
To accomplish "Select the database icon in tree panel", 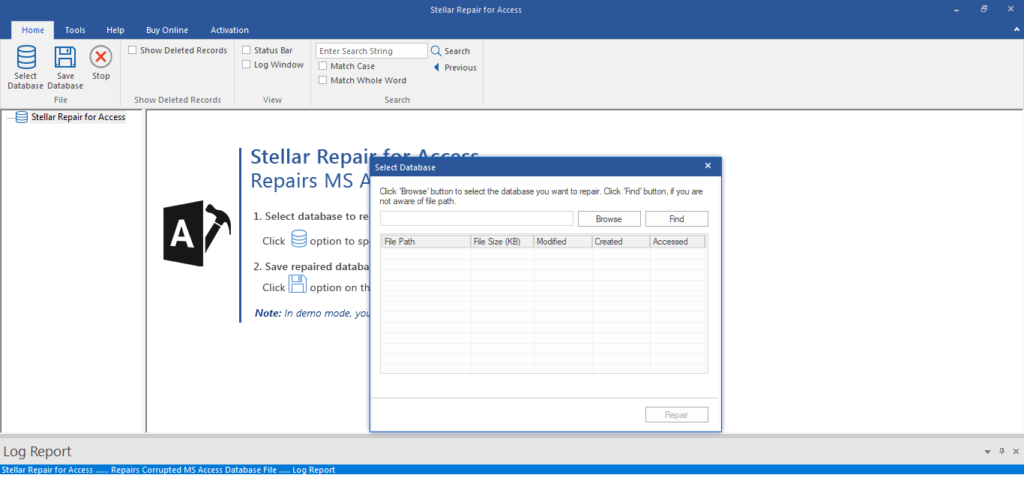I will tap(22, 117).
